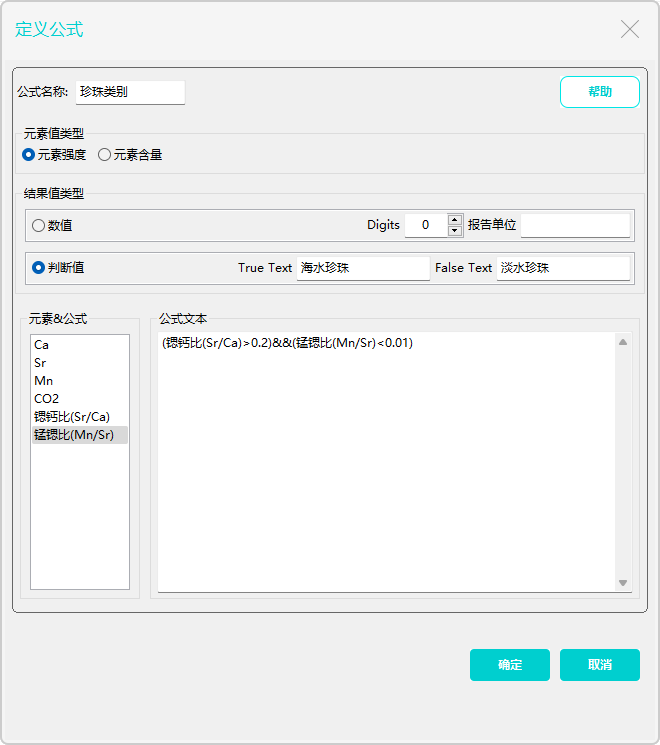Confirm with the 确定 button

[510, 665]
